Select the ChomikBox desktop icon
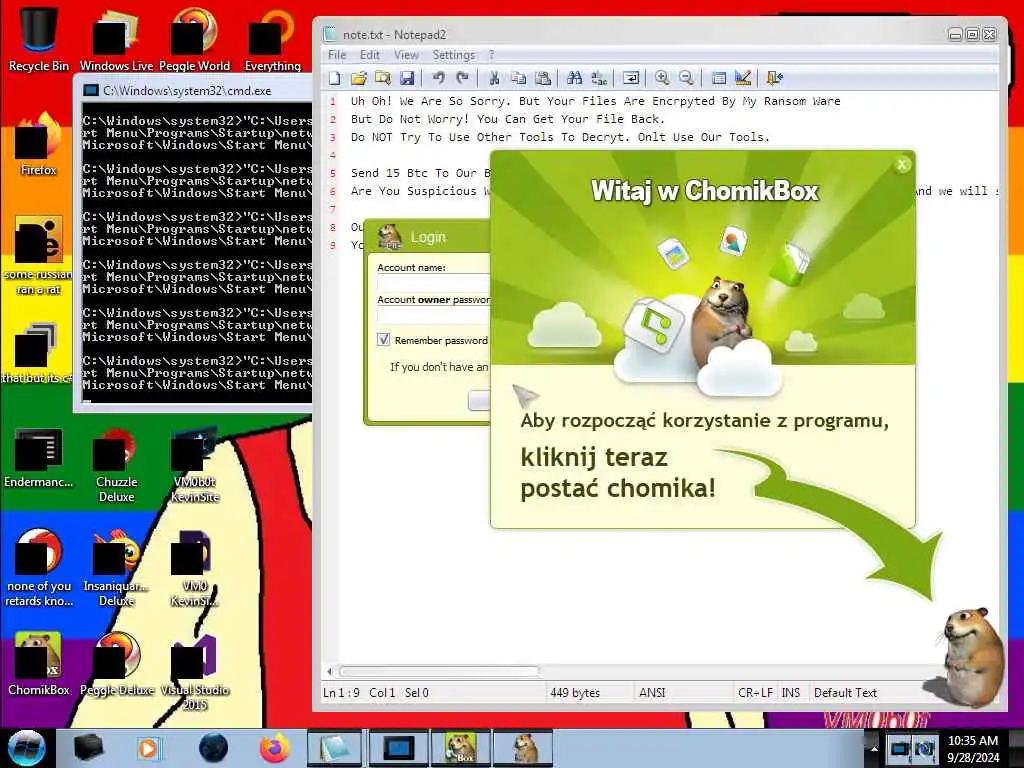The width and height of the screenshot is (1024, 768). point(39,663)
